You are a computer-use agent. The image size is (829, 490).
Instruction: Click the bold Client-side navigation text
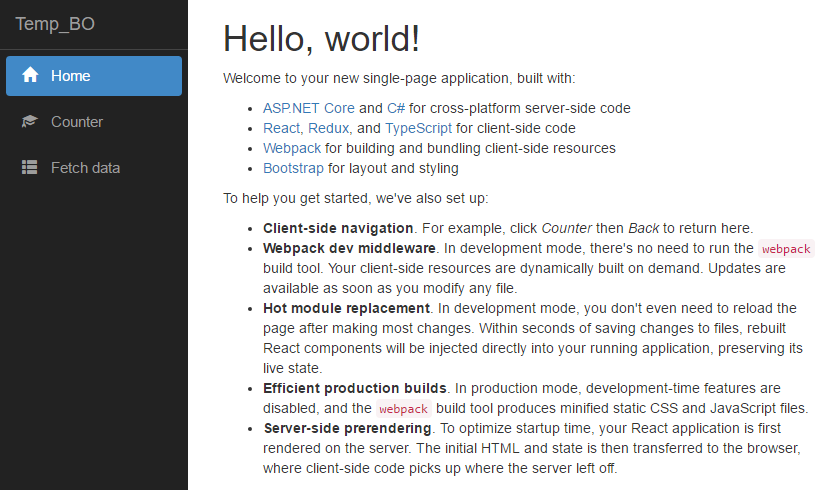(338, 228)
